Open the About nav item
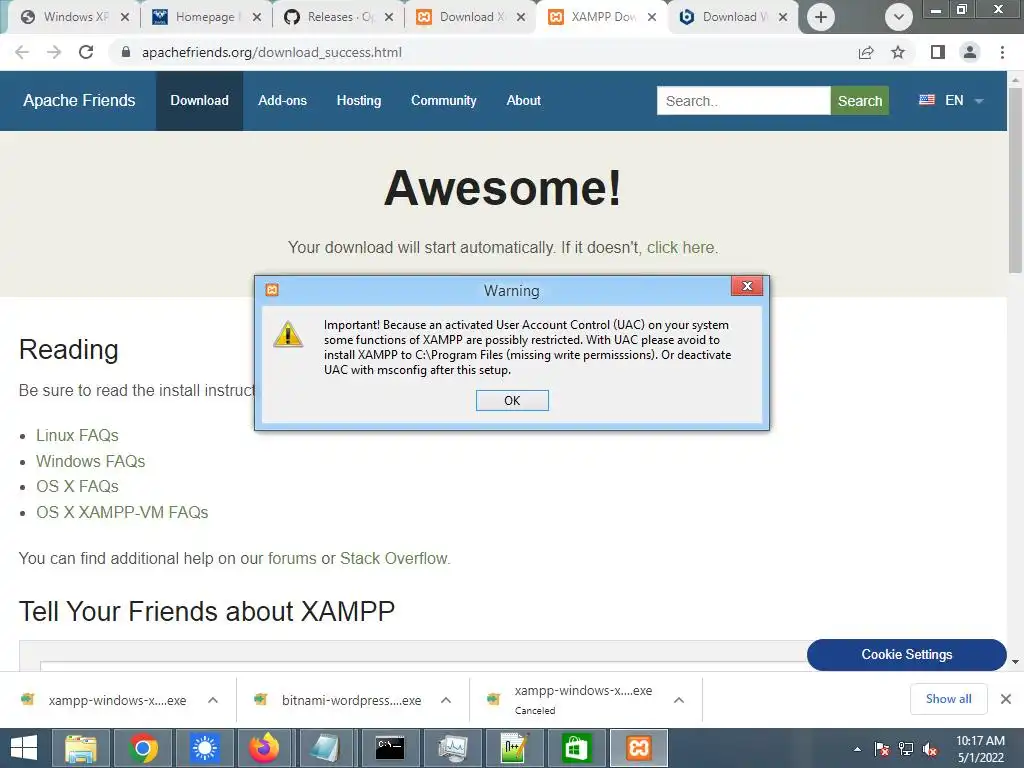This screenshot has height=768, width=1024. (x=523, y=101)
